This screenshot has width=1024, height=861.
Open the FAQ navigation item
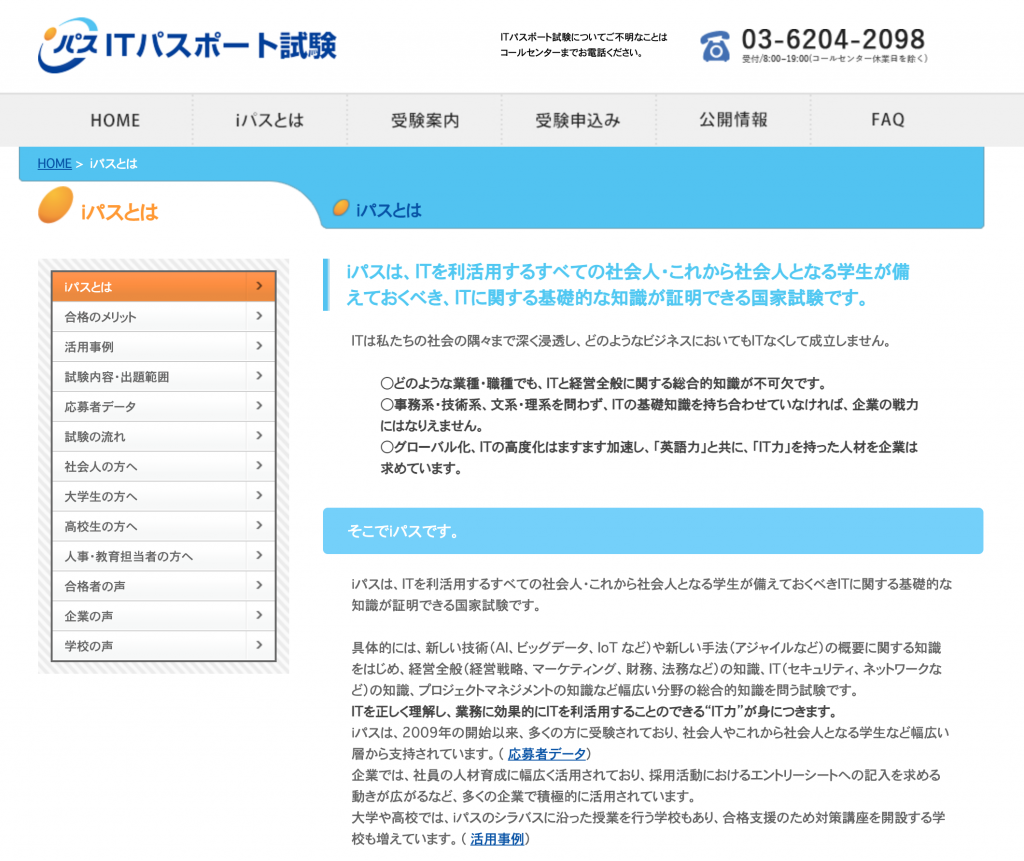tap(888, 120)
